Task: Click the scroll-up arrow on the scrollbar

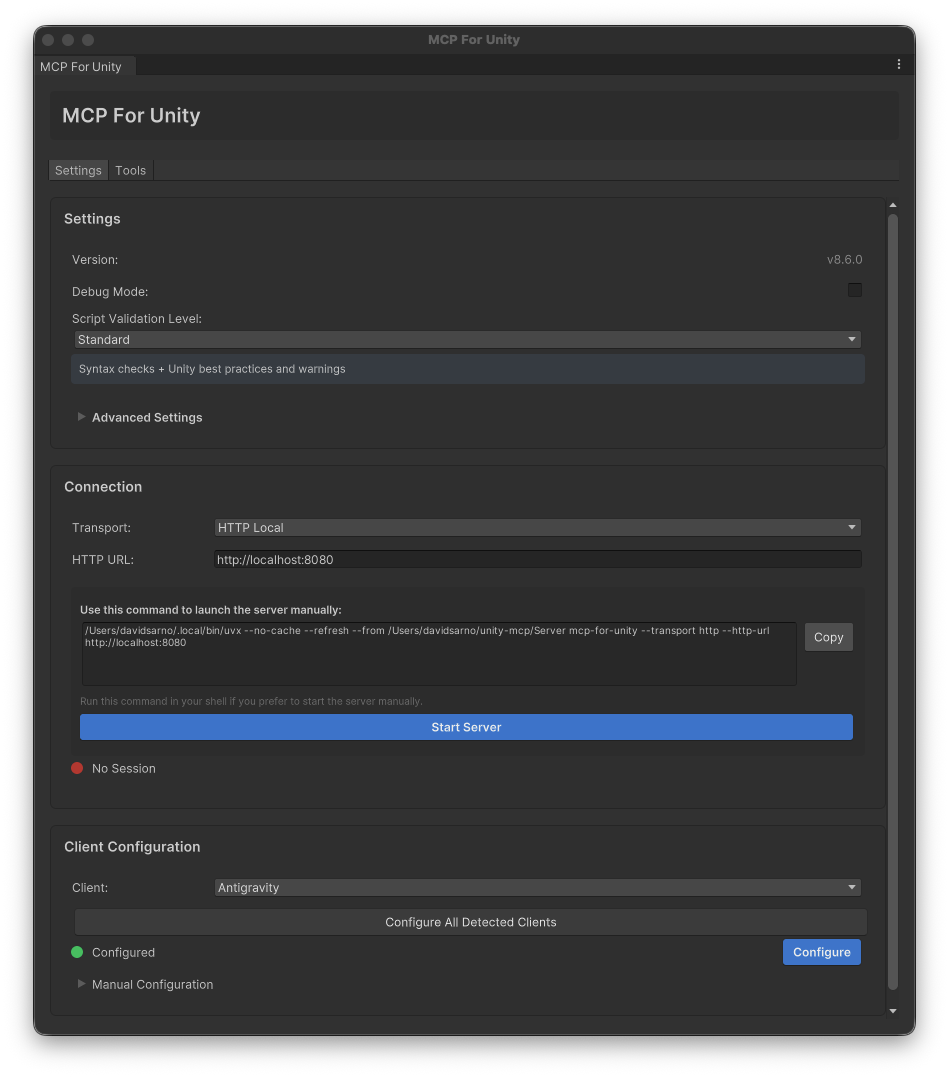Action: point(892,204)
